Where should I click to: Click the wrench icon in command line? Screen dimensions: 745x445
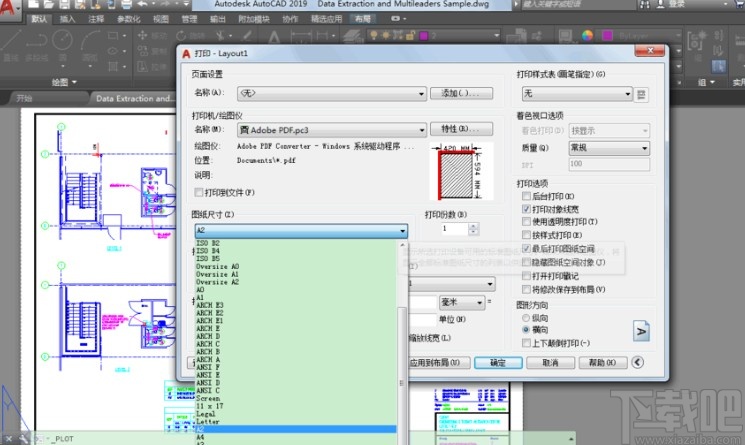23,439
